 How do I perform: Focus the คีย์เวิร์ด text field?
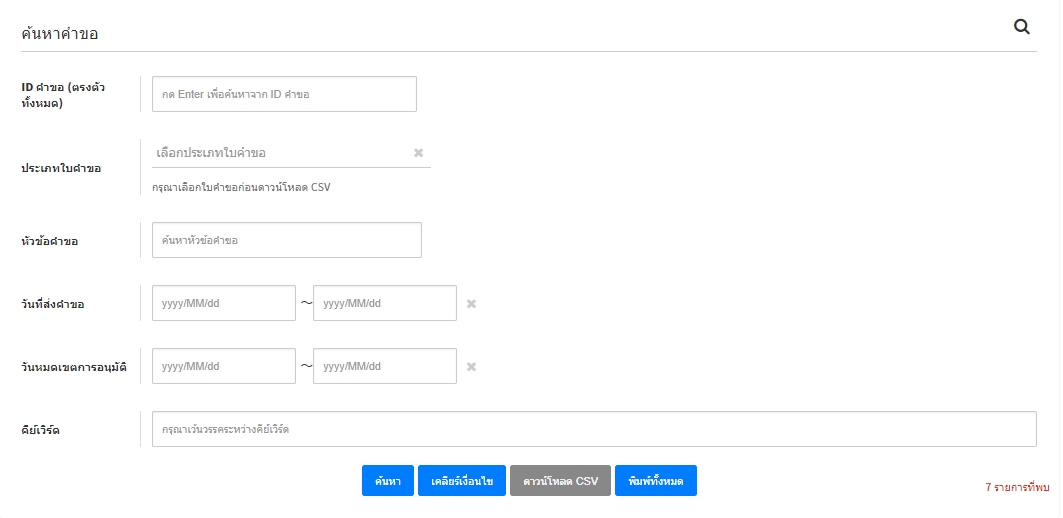pyautogui.click(x=593, y=429)
